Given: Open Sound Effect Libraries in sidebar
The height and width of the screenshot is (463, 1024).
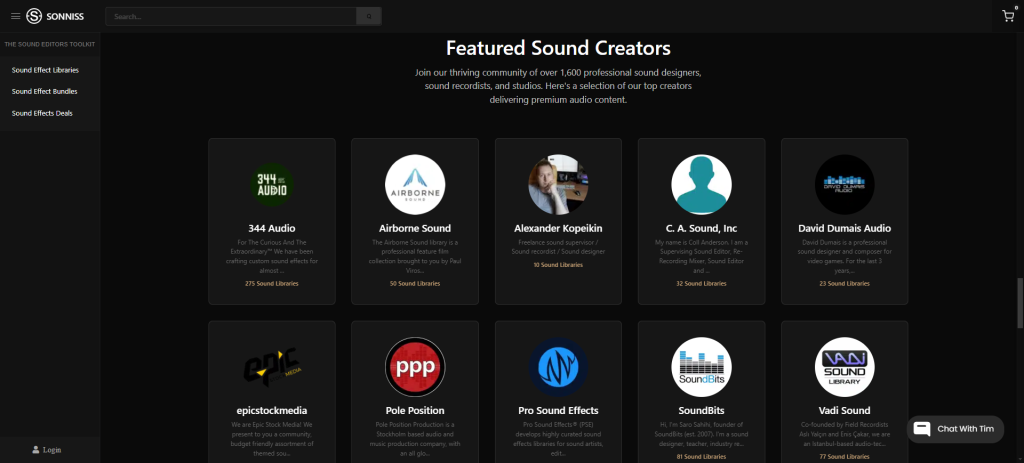Looking at the screenshot, I should (45, 70).
